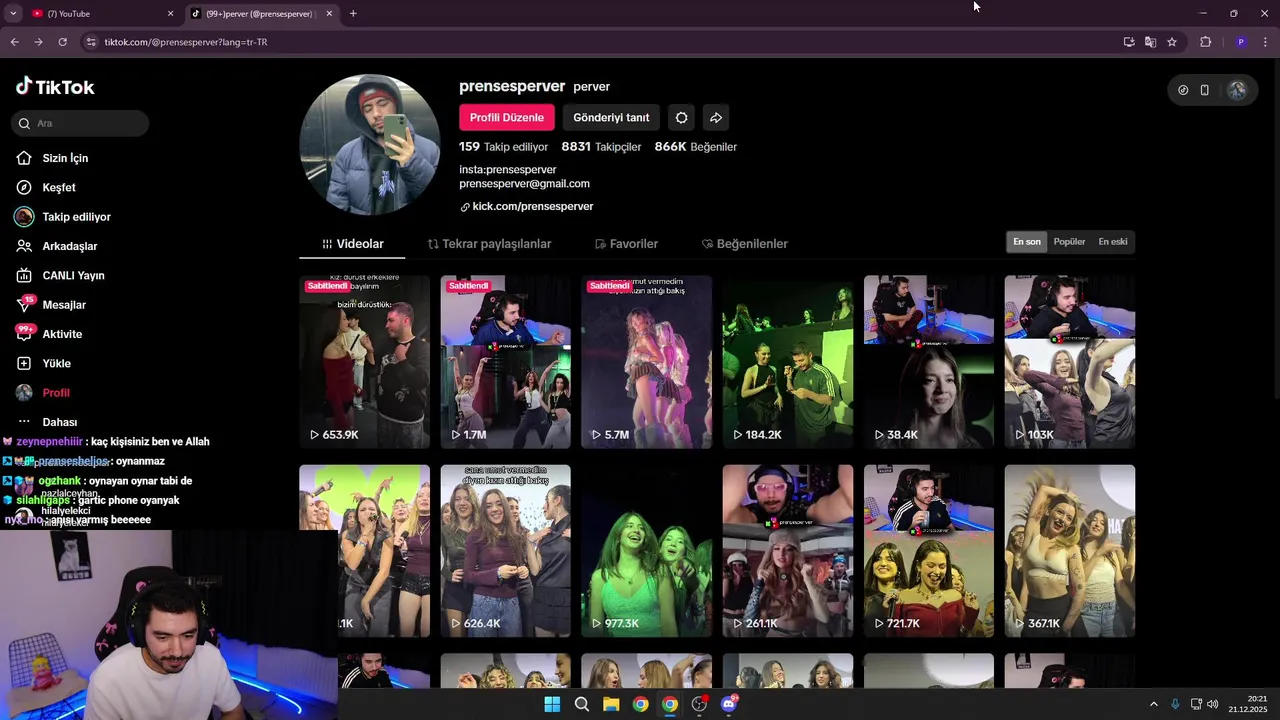Open Discord from taskbar
This screenshot has width=1280, height=720.
pos(729,704)
